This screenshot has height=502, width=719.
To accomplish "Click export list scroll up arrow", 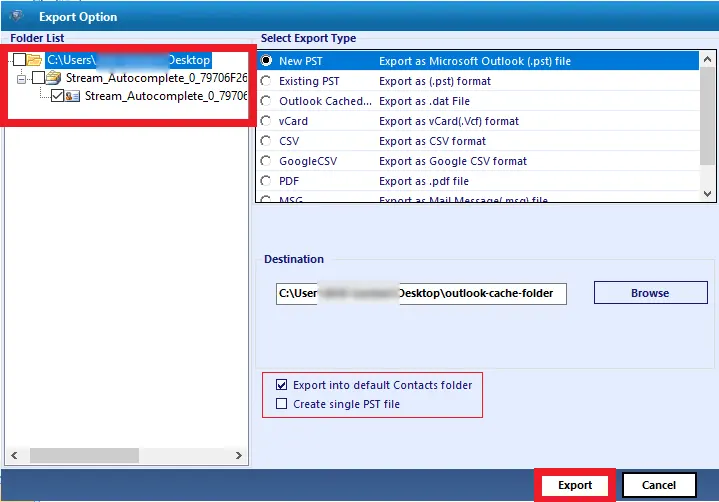I will click(x=707, y=60).
